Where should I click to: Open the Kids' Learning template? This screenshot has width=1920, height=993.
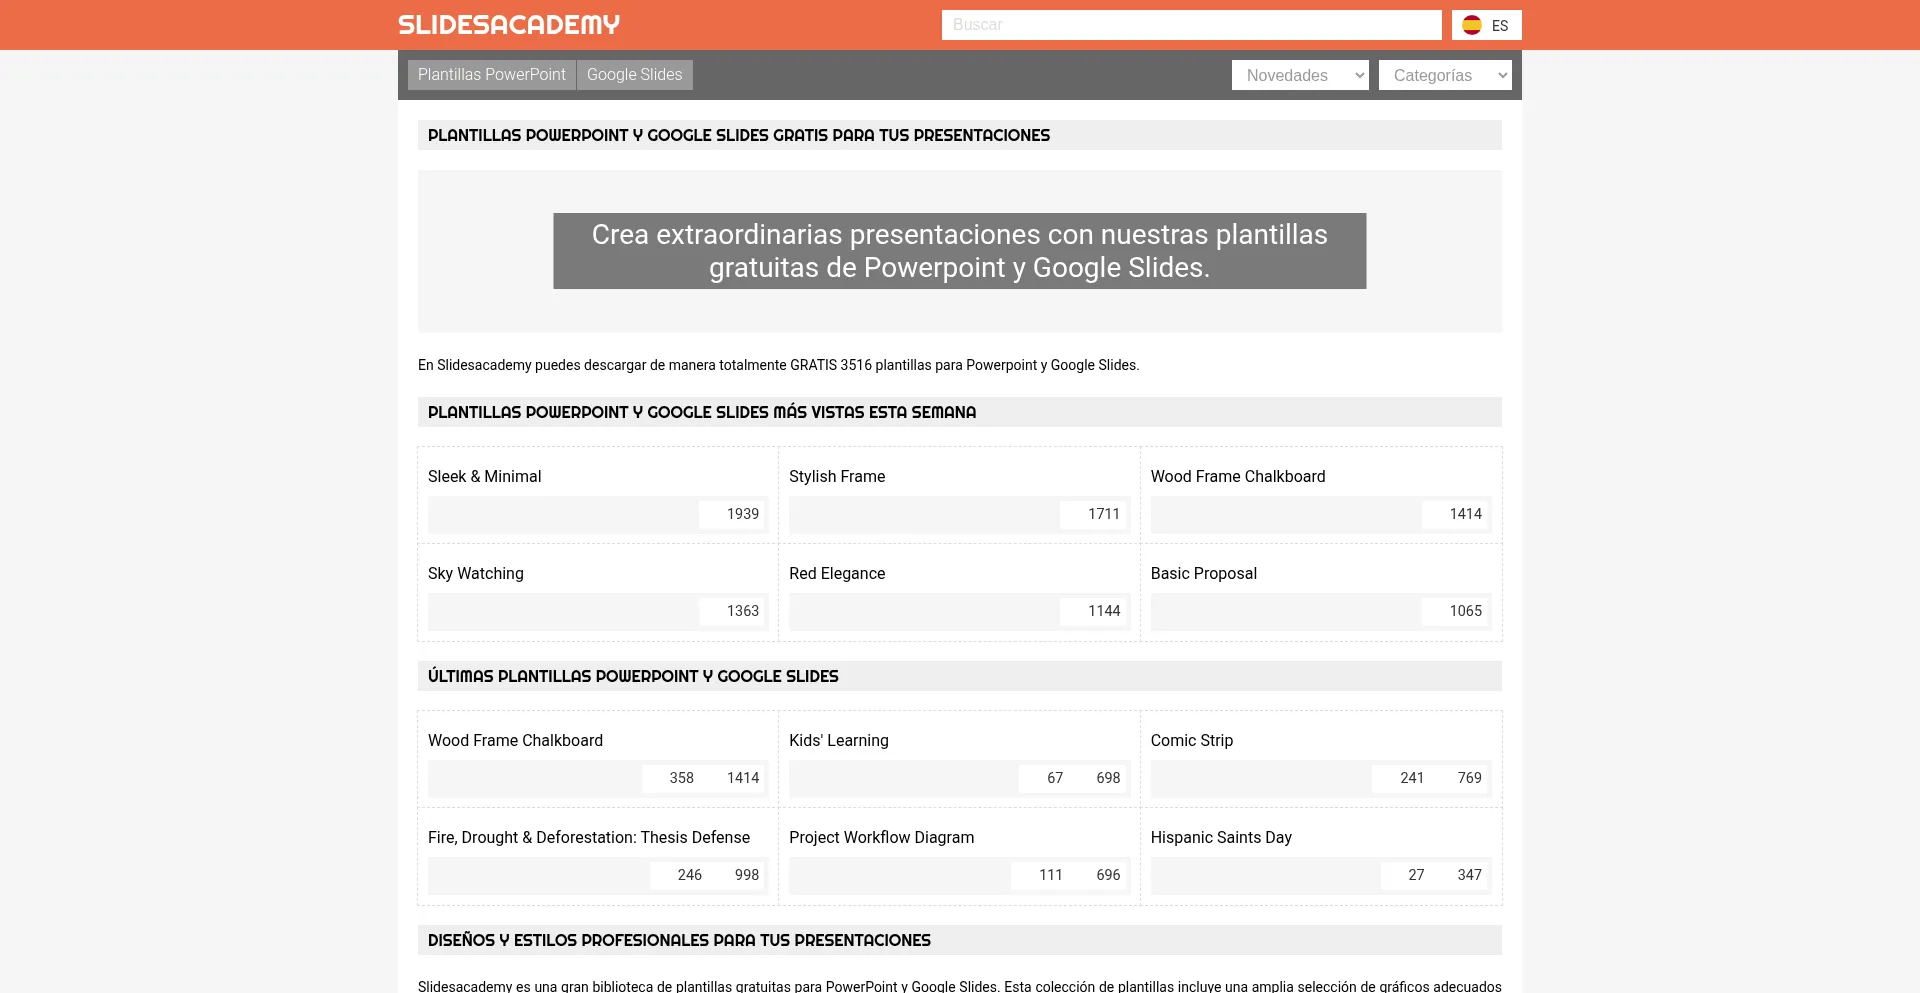click(838, 741)
